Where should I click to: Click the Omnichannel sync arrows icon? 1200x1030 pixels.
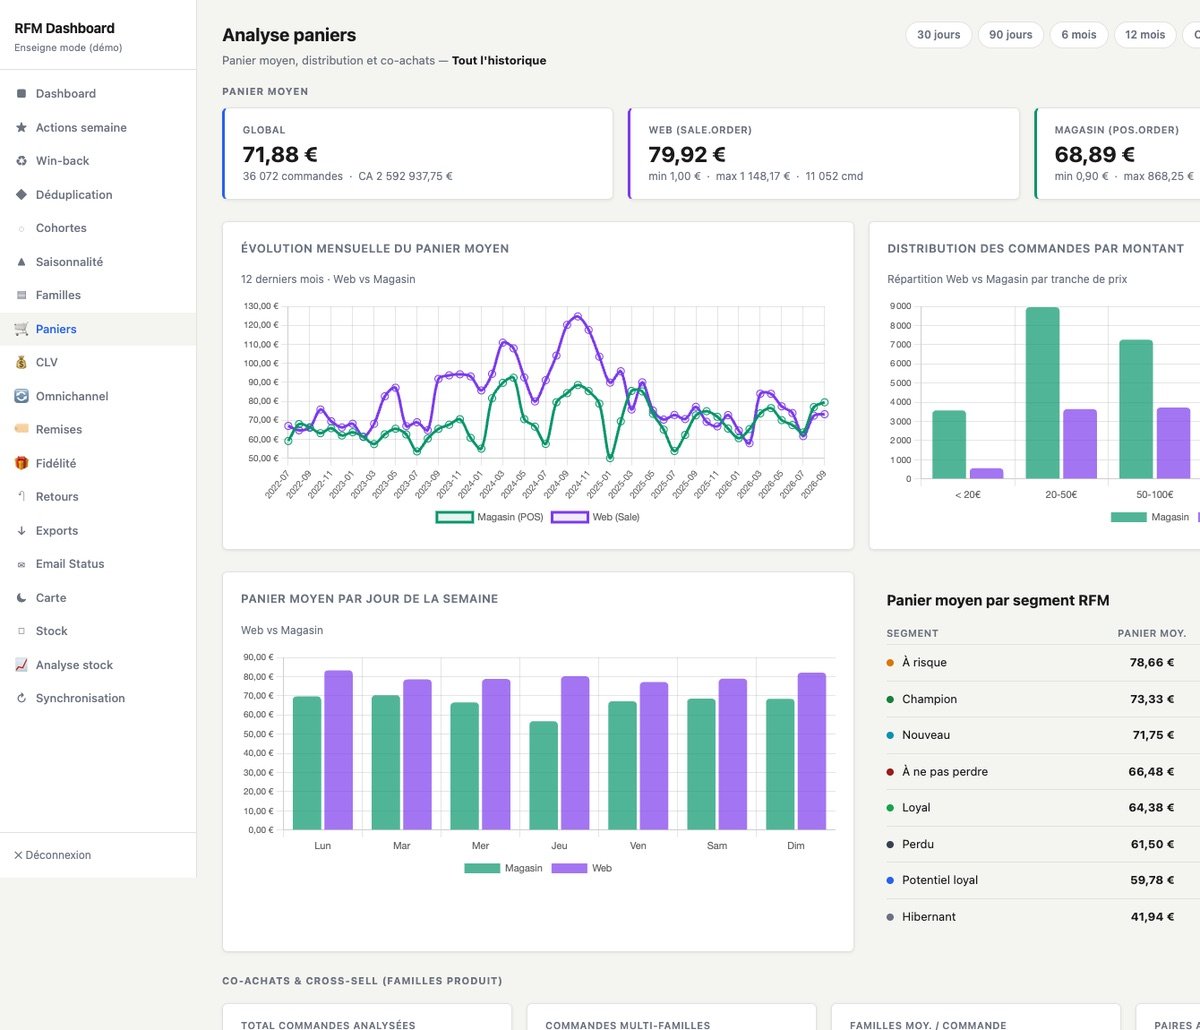click(21, 396)
